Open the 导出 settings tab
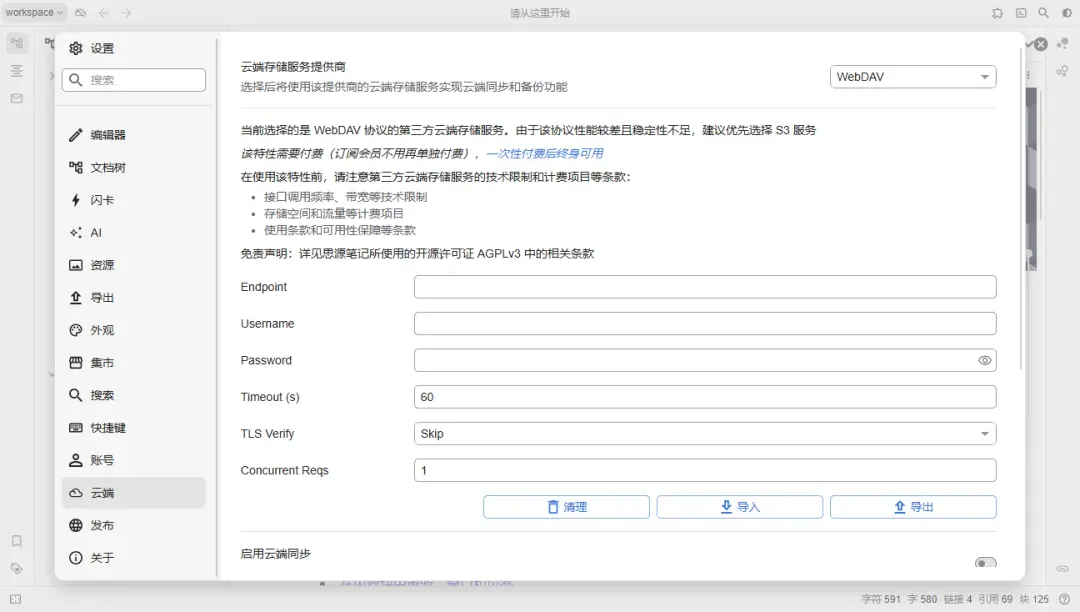This screenshot has width=1080, height=612. click(x=134, y=297)
